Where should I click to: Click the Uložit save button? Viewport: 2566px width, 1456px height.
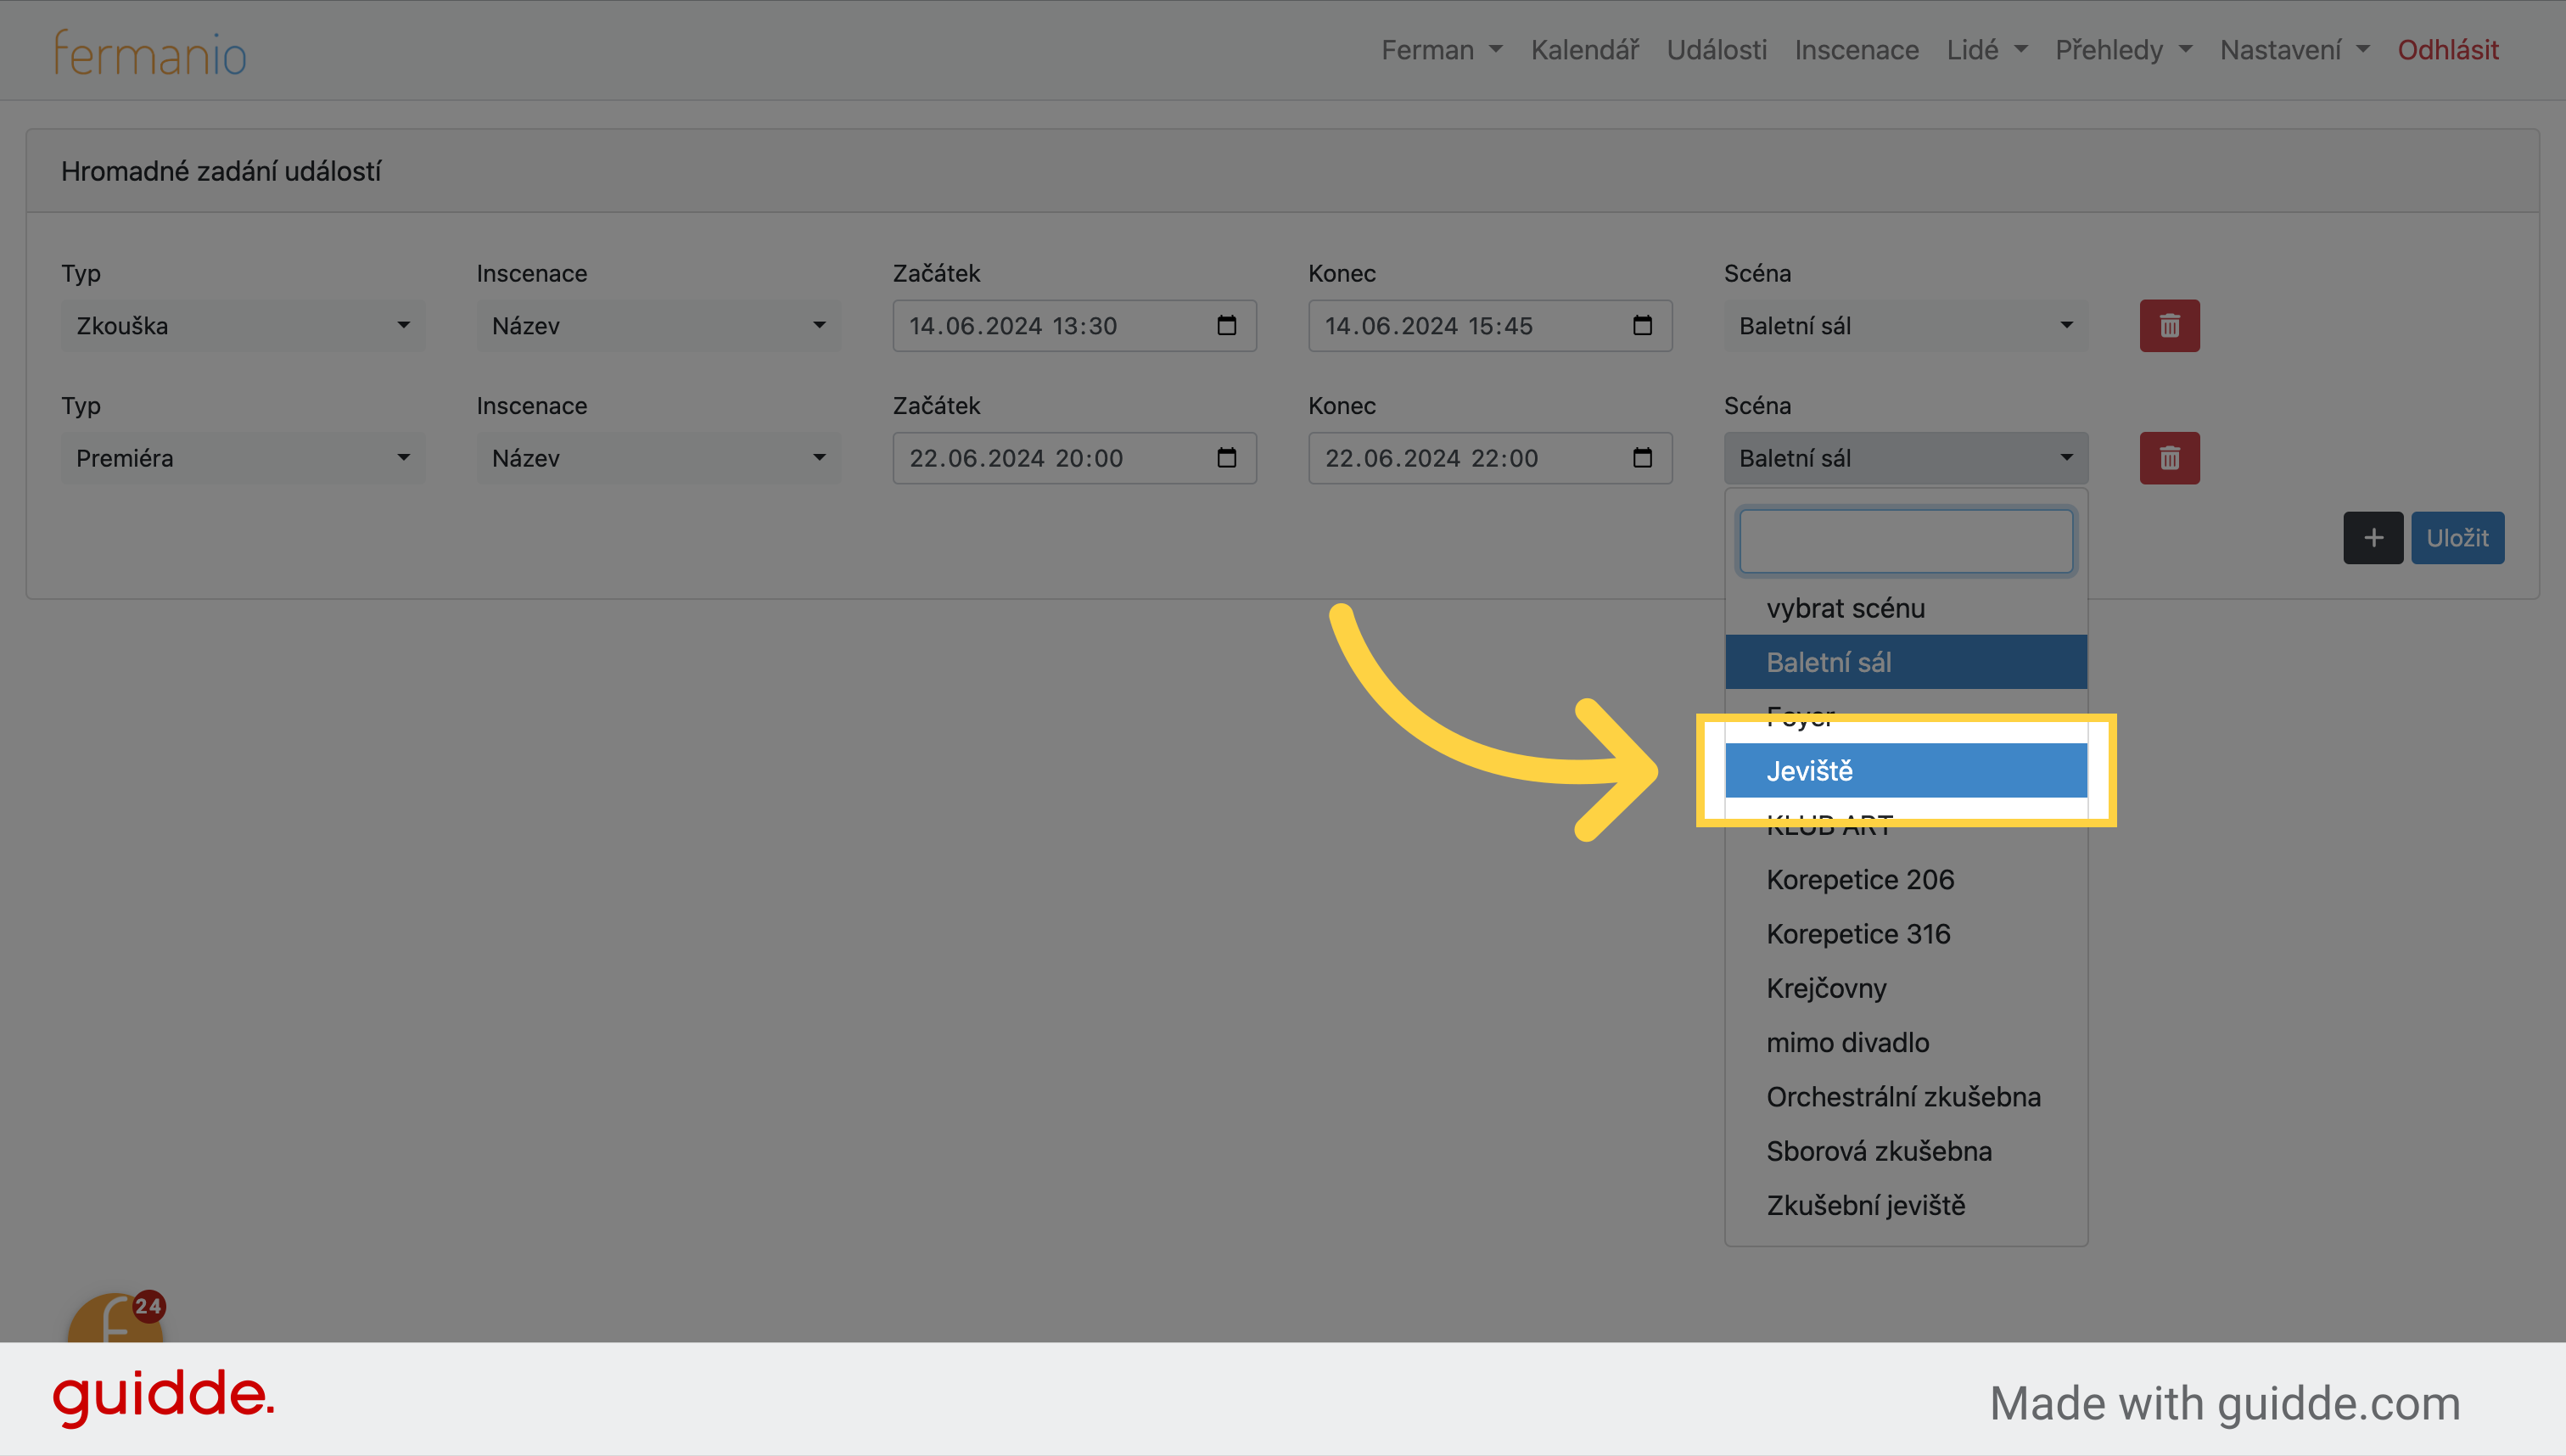pyautogui.click(x=2458, y=538)
